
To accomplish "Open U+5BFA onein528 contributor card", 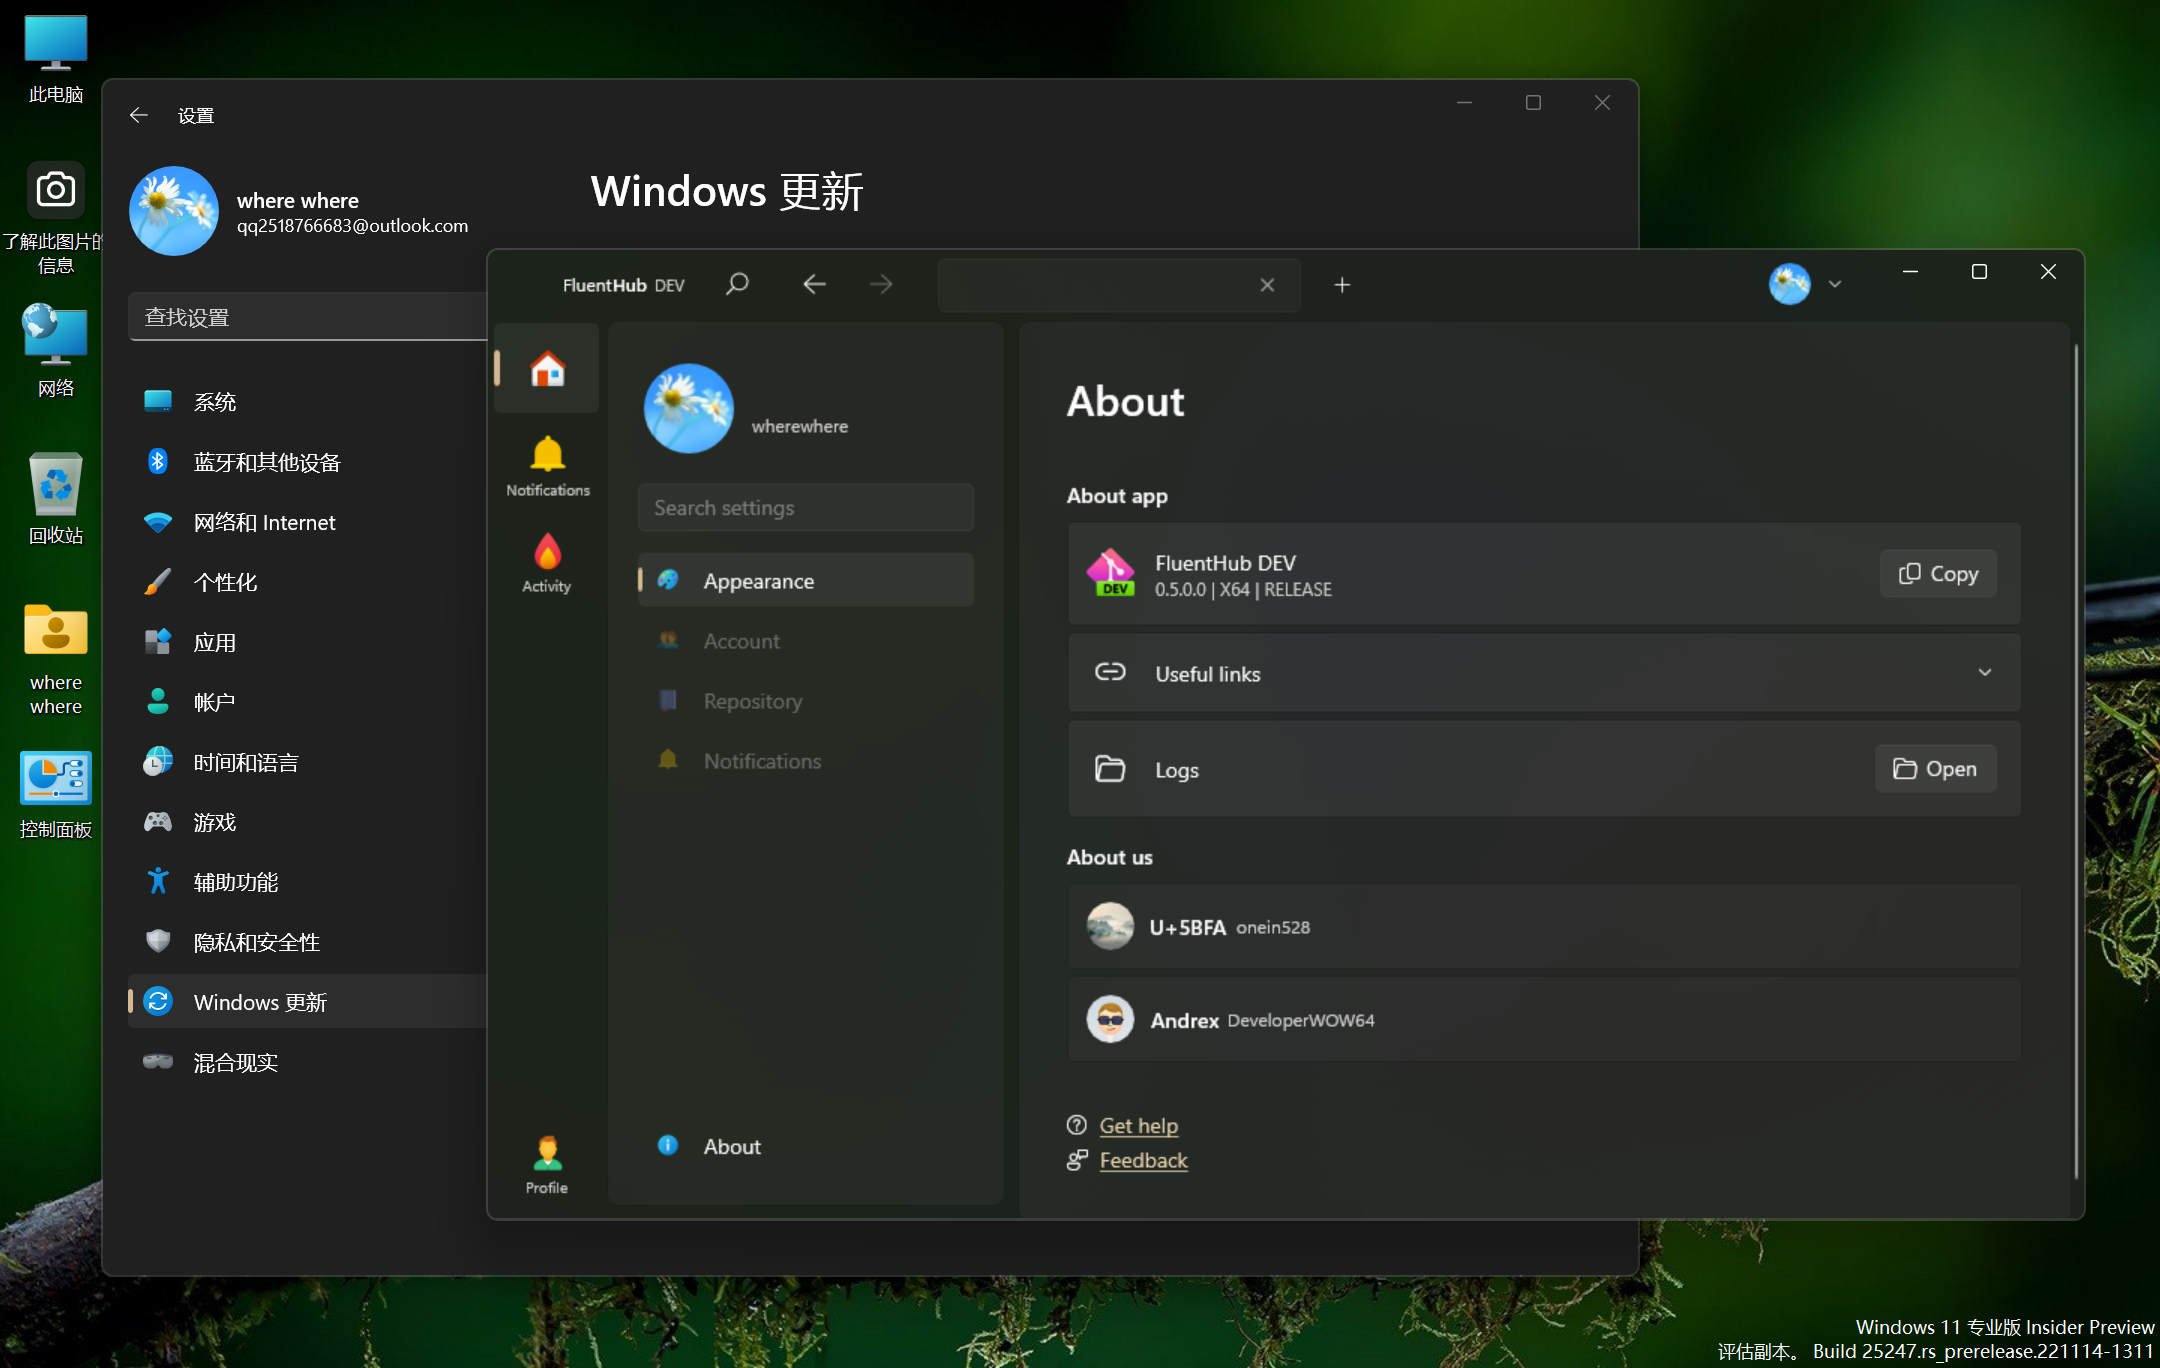I will tap(1544, 926).
